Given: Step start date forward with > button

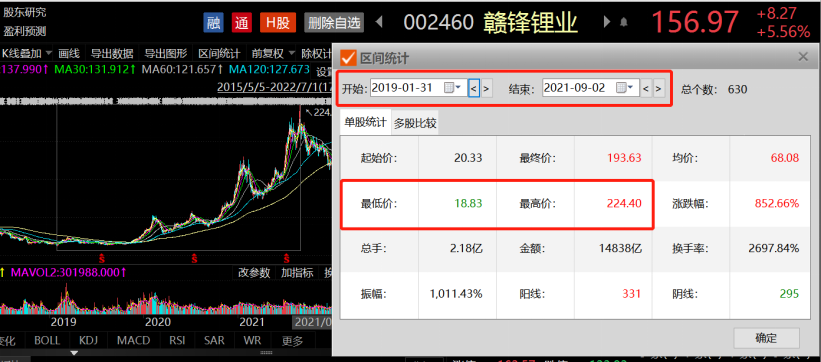Looking at the screenshot, I should [487, 89].
